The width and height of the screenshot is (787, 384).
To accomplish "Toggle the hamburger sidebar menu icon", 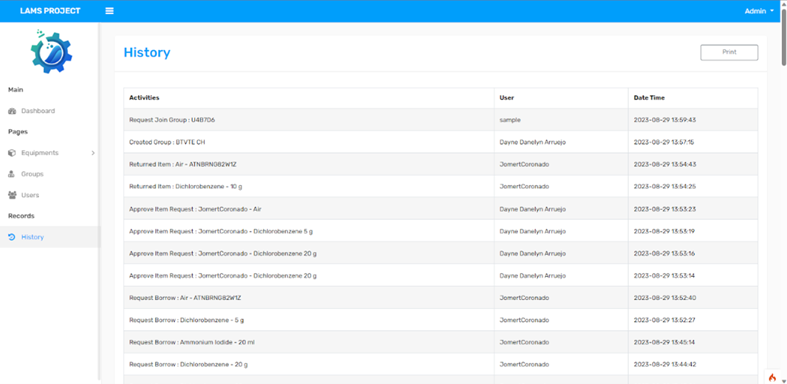I will [109, 11].
